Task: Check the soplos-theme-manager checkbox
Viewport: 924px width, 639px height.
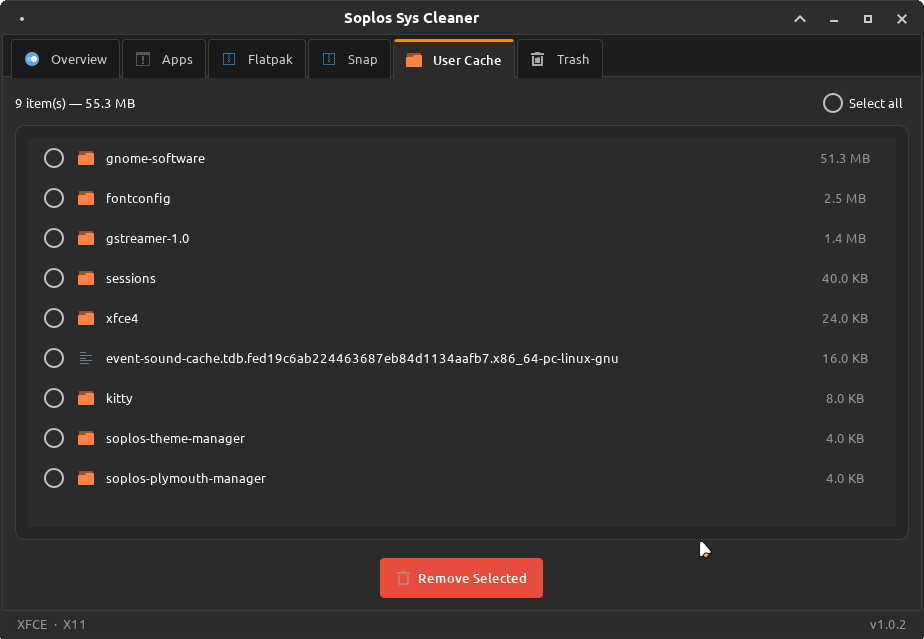Action: 54,439
